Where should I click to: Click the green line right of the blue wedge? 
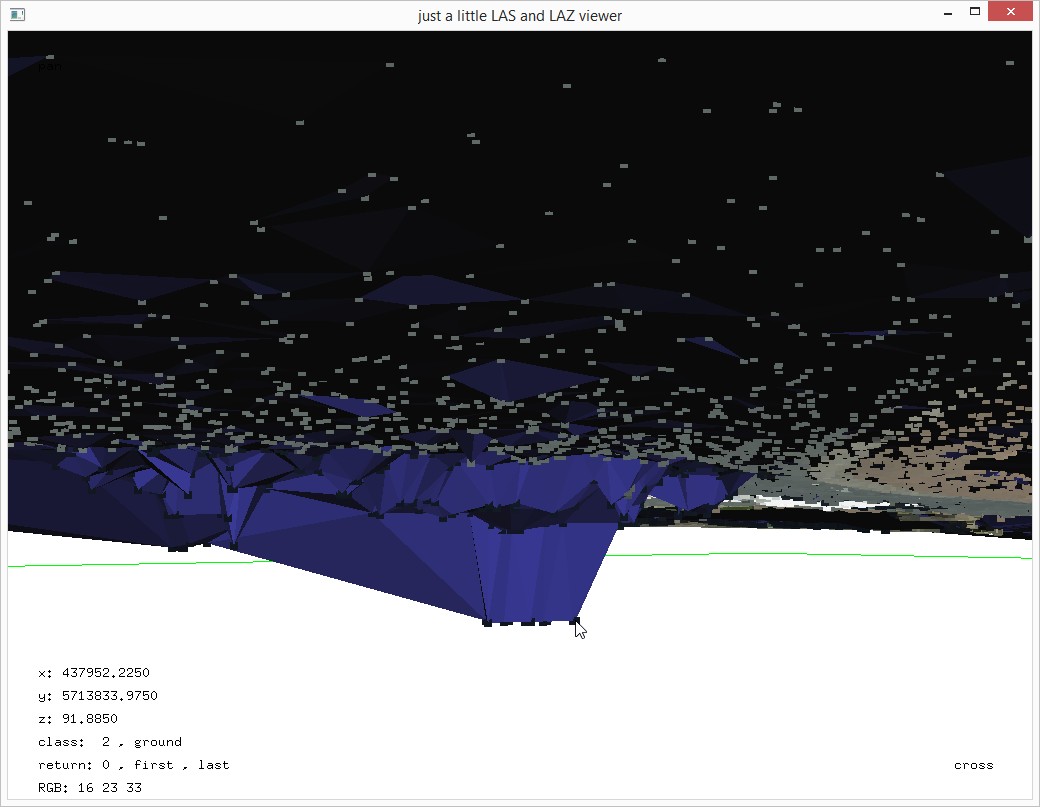point(800,553)
